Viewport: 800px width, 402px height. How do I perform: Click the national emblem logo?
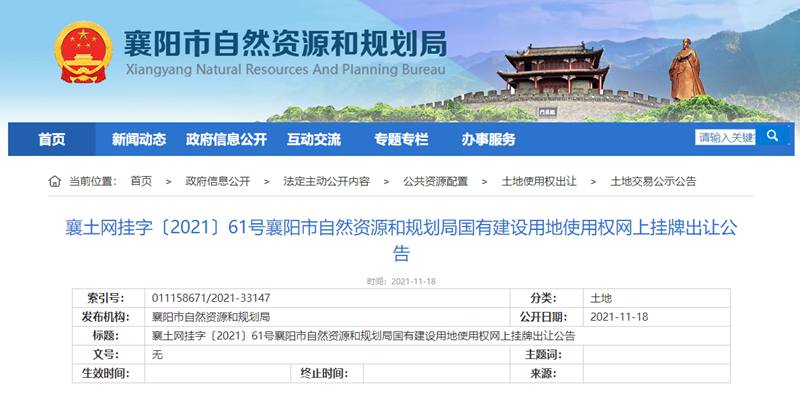pos(84,55)
